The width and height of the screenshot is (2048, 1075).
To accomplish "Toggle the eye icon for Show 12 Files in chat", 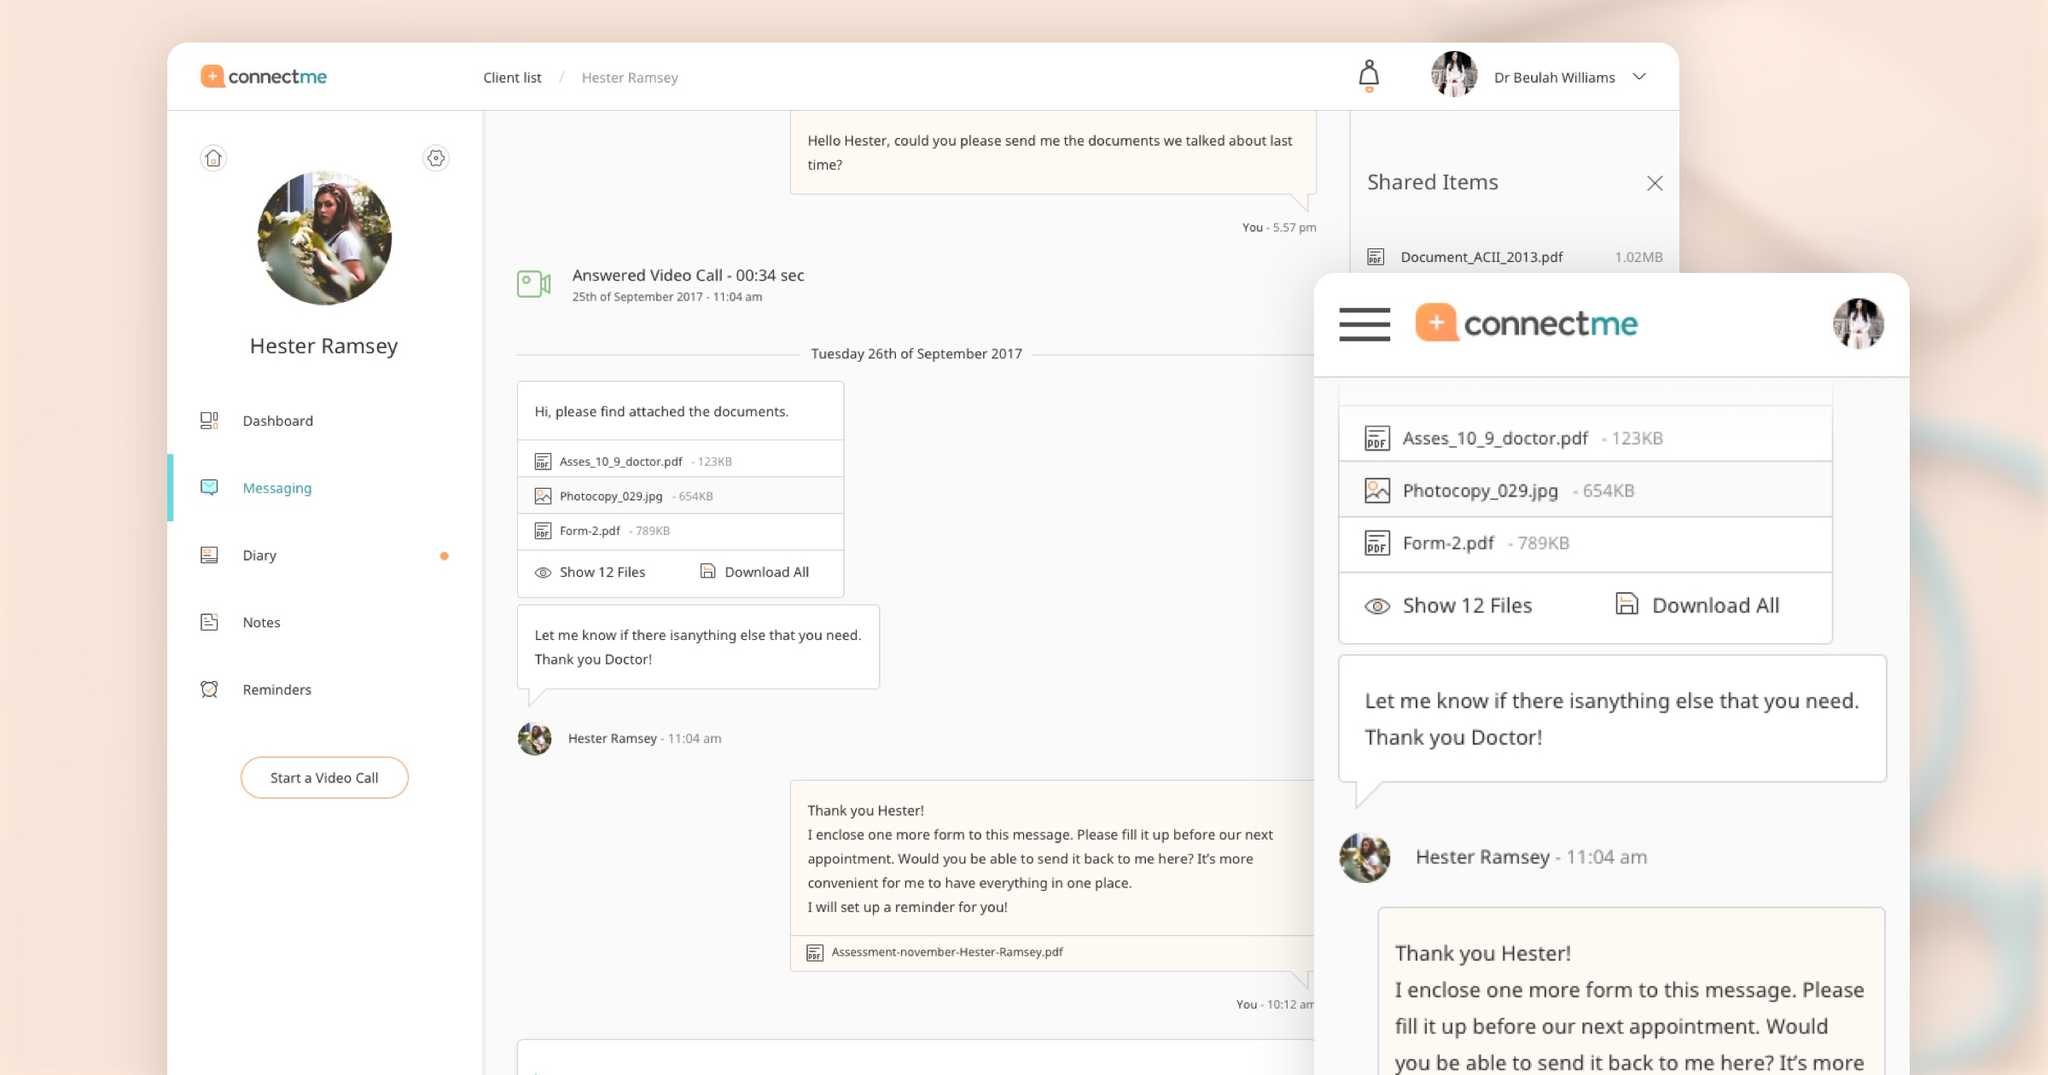I will tap(543, 573).
